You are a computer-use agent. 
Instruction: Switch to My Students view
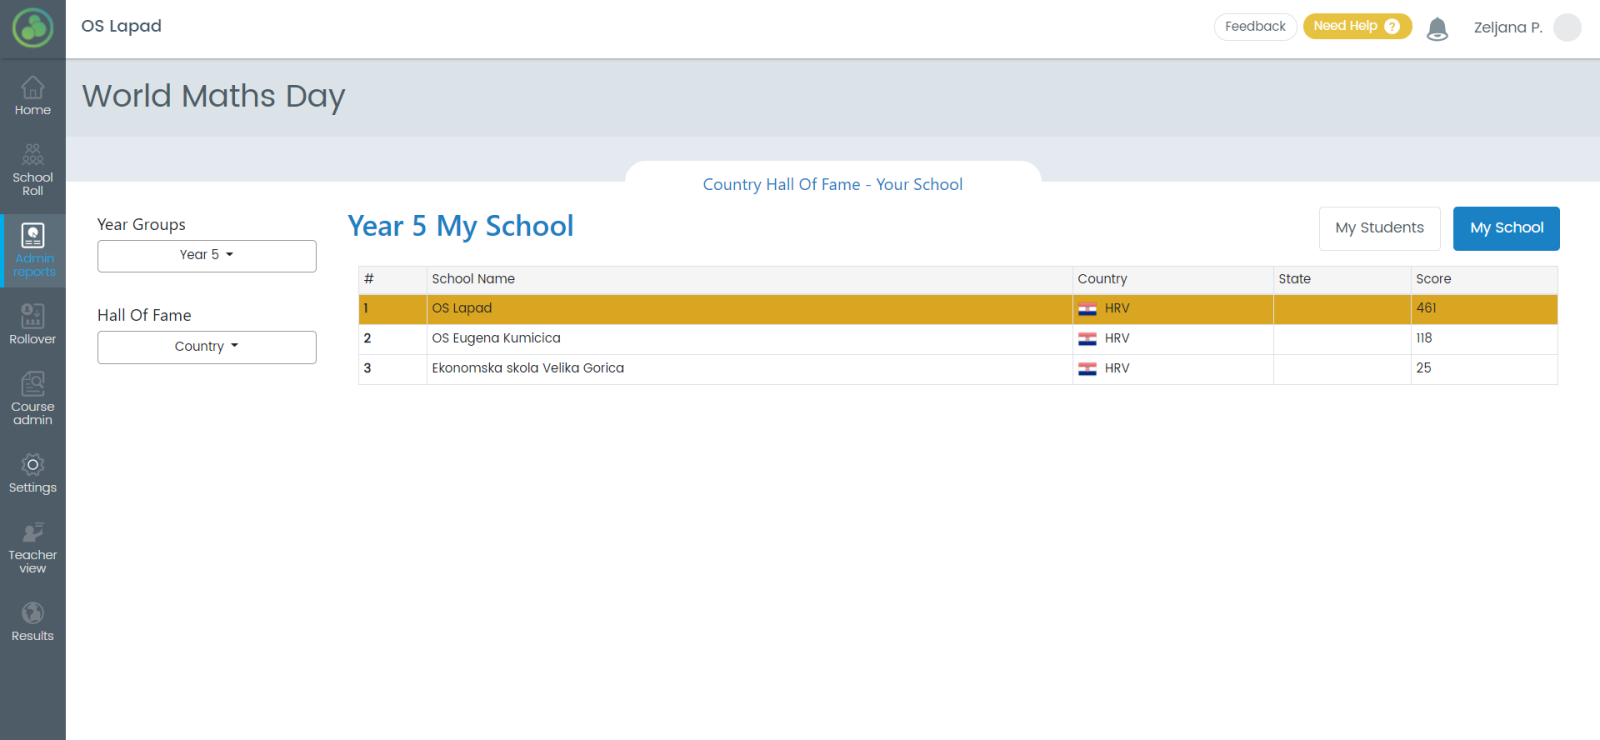[1379, 228]
